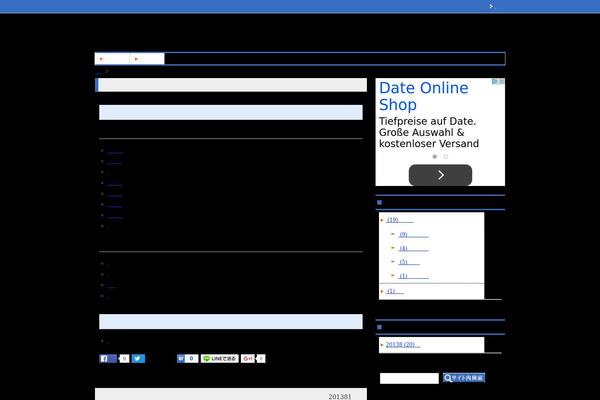Open the AdChoices icon on the ad
This screenshot has height=400, width=600.
(x=495, y=82)
